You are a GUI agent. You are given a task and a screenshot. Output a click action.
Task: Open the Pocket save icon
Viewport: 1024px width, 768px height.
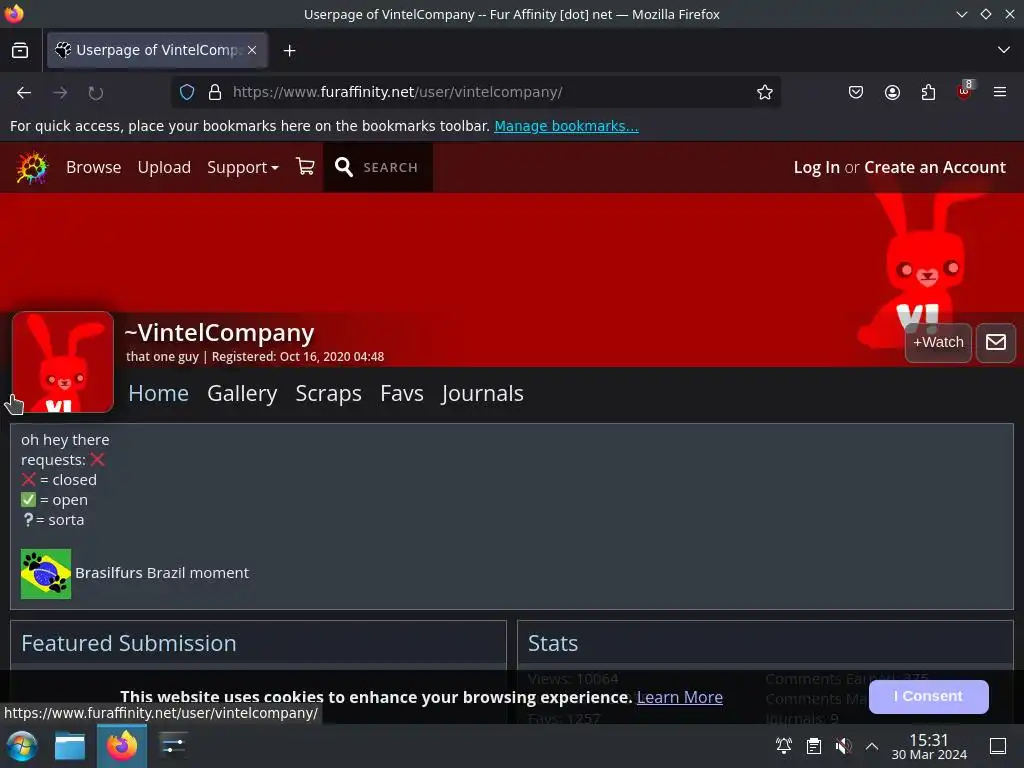(x=856, y=92)
